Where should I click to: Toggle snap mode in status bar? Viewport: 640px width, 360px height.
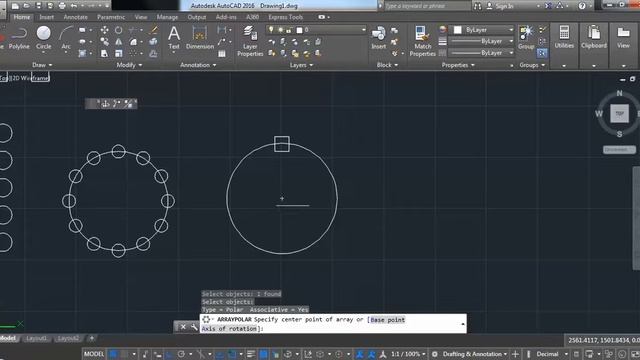tap(124, 354)
